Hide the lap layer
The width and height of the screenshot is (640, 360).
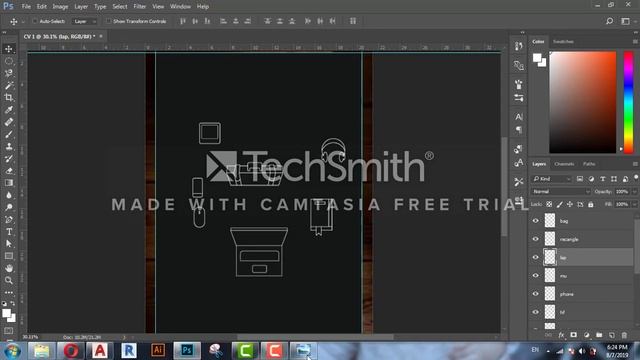click(x=536, y=258)
